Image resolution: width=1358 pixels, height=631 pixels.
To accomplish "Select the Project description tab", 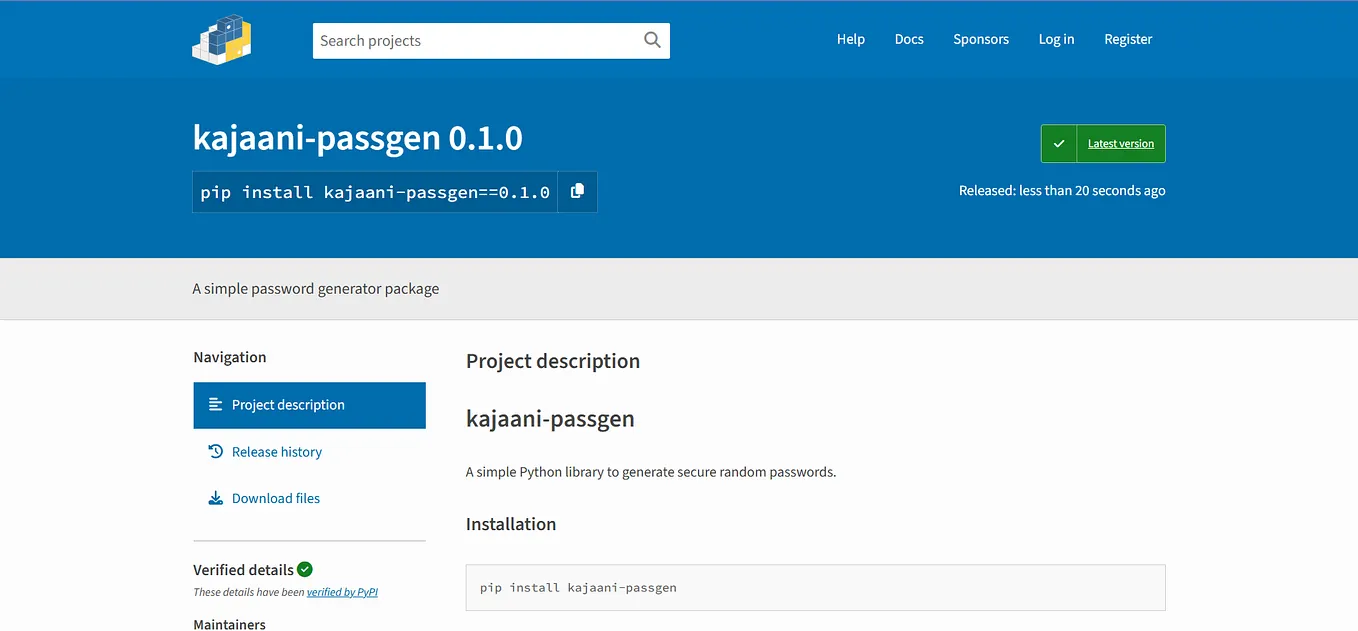I will coord(310,405).
